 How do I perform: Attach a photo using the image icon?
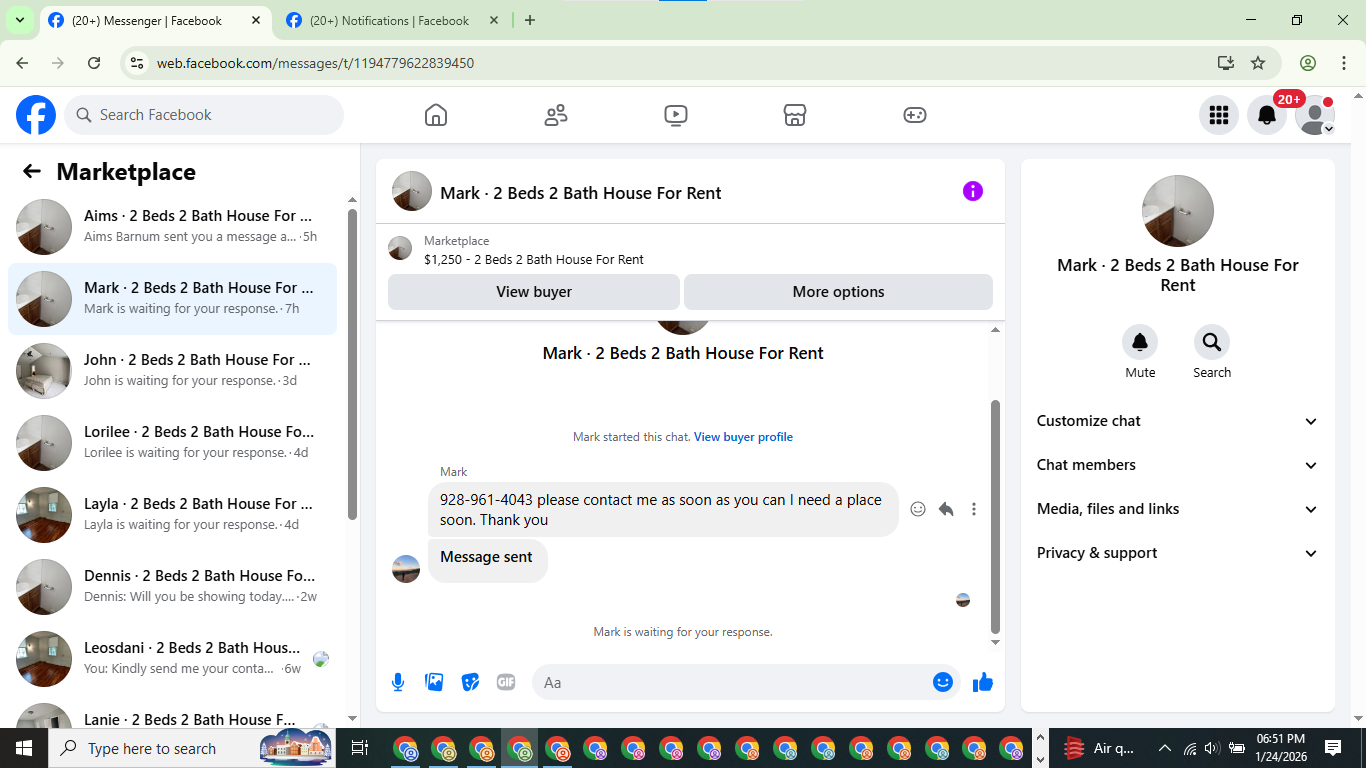click(x=434, y=682)
